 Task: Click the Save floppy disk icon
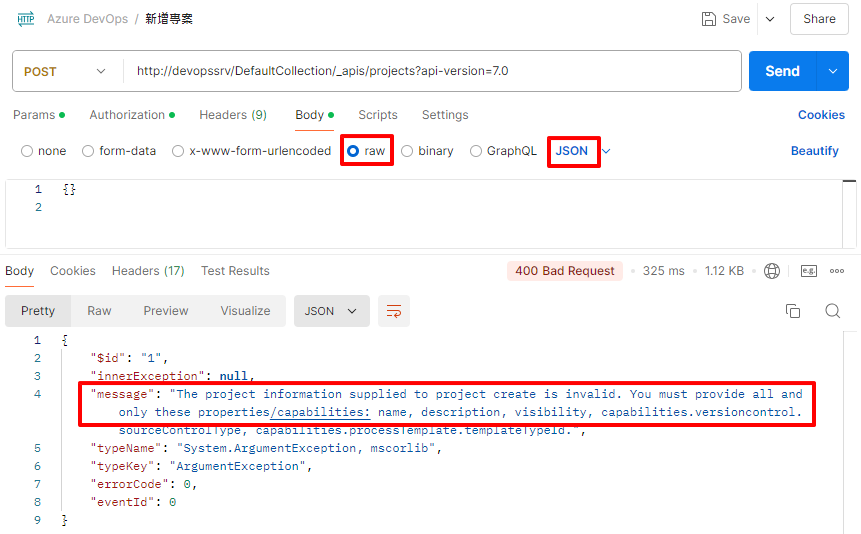(x=709, y=19)
